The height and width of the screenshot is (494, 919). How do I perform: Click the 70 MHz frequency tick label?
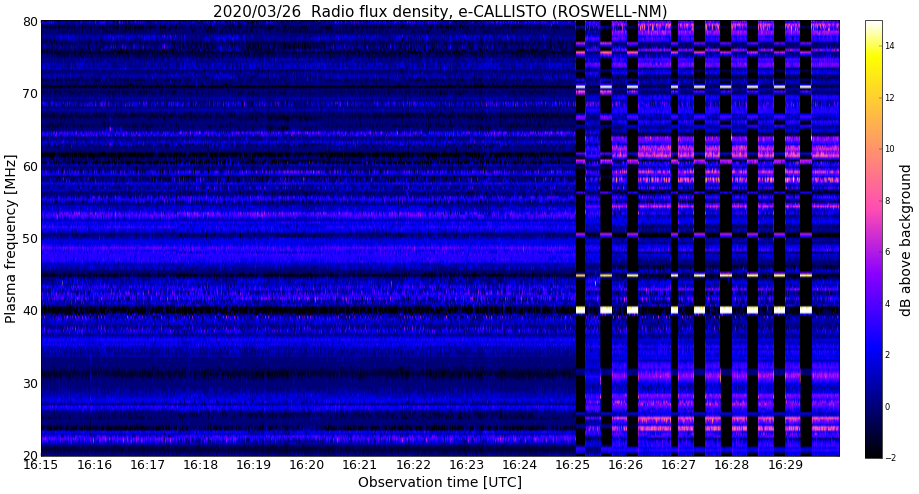[x=30, y=94]
